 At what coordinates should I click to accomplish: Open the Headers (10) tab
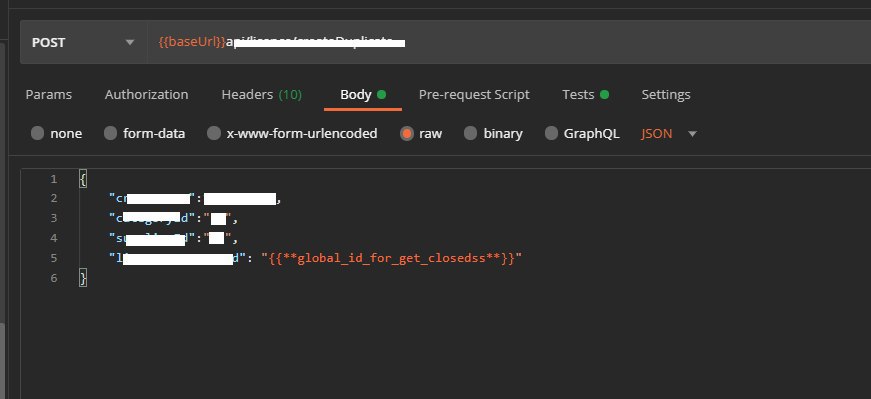(x=262, y=94)
